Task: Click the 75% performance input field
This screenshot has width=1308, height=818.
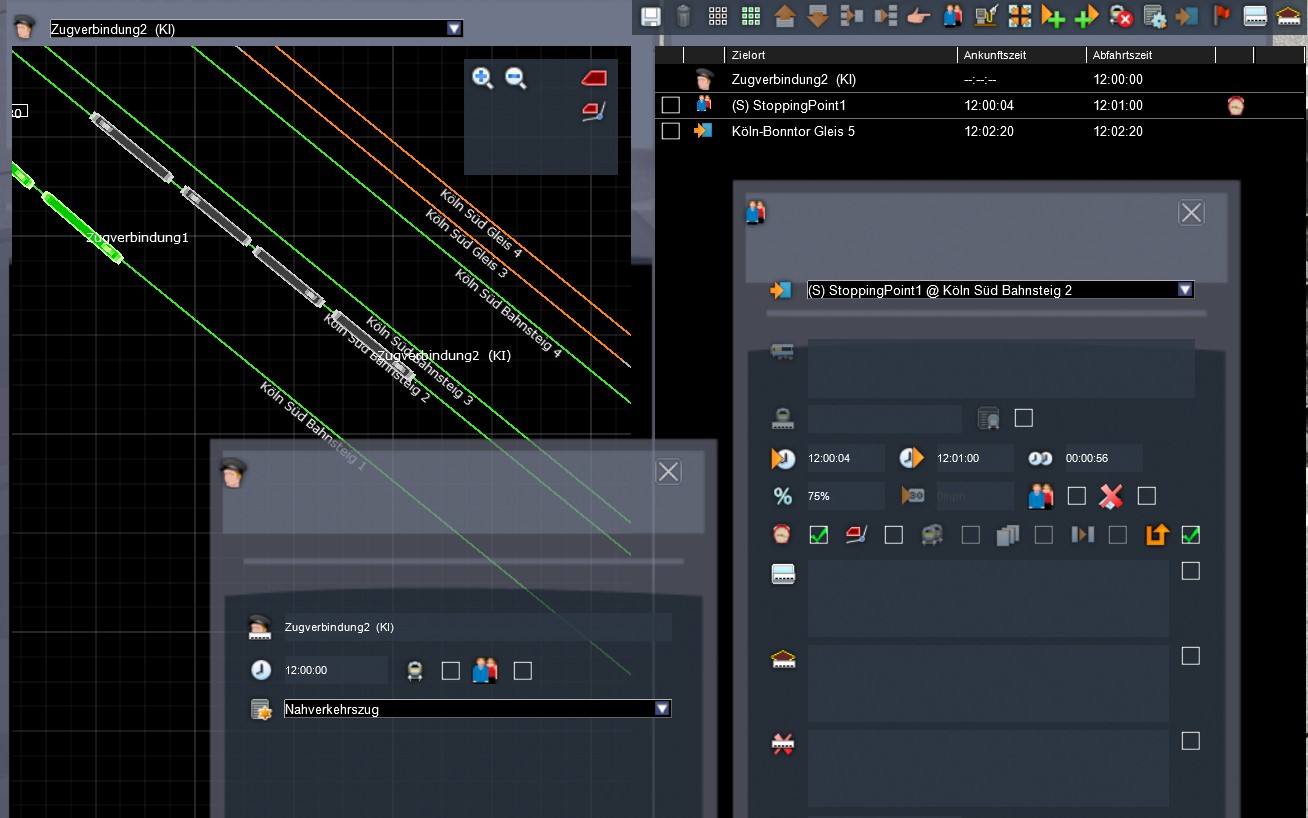Action: tap(845, 496)
